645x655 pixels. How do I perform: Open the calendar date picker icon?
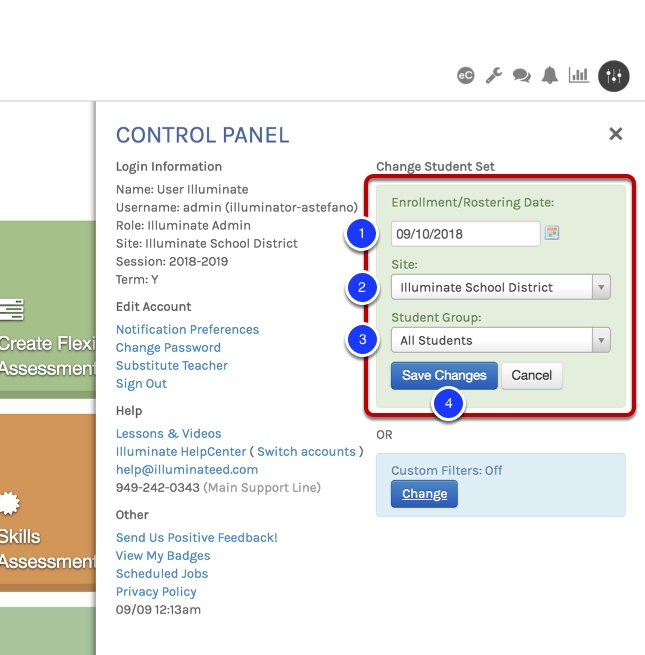[x=552, y=233]
